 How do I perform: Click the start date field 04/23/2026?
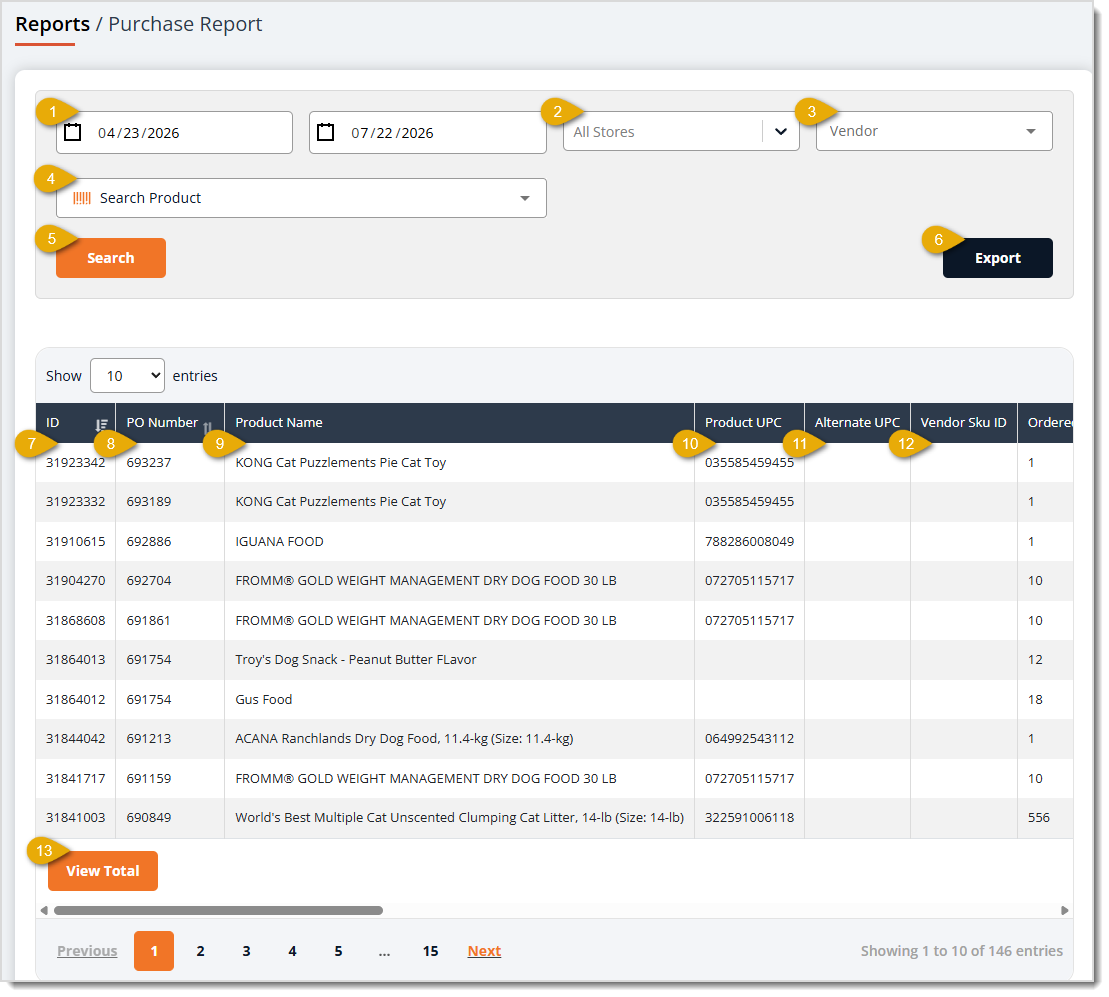[x=174, y=133]
